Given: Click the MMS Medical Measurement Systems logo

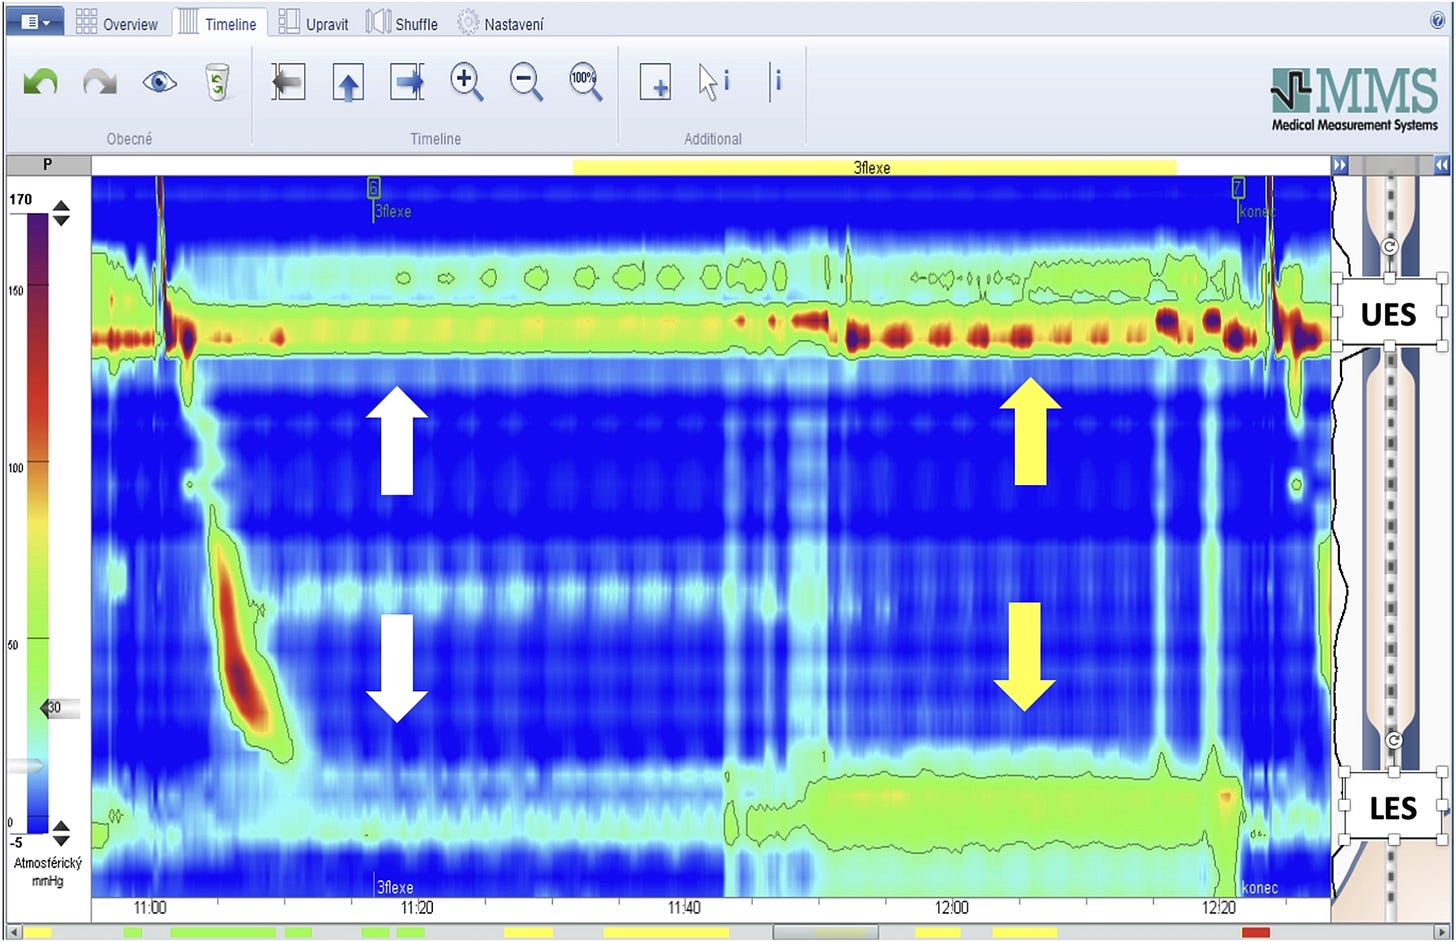Looking at the screenshot, I should click(1355, 99).
